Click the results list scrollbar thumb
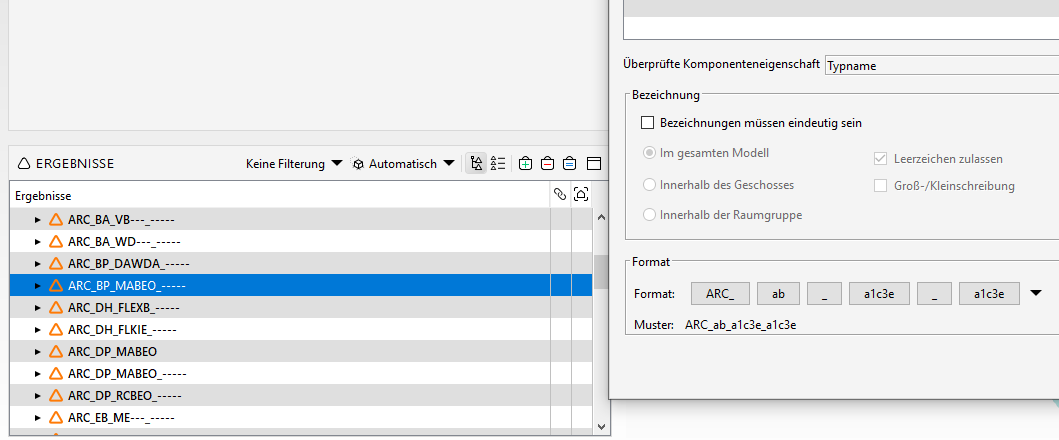 pyautogui.click(x=602, y=272)
